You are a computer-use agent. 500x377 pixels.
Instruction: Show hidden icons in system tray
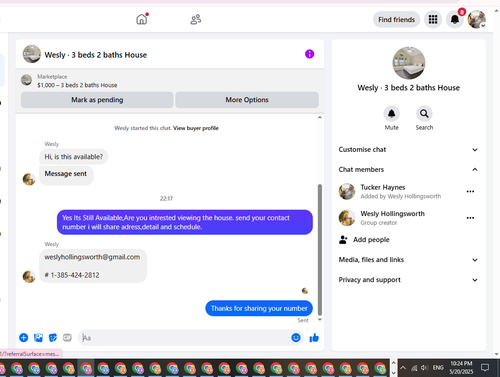403,368
